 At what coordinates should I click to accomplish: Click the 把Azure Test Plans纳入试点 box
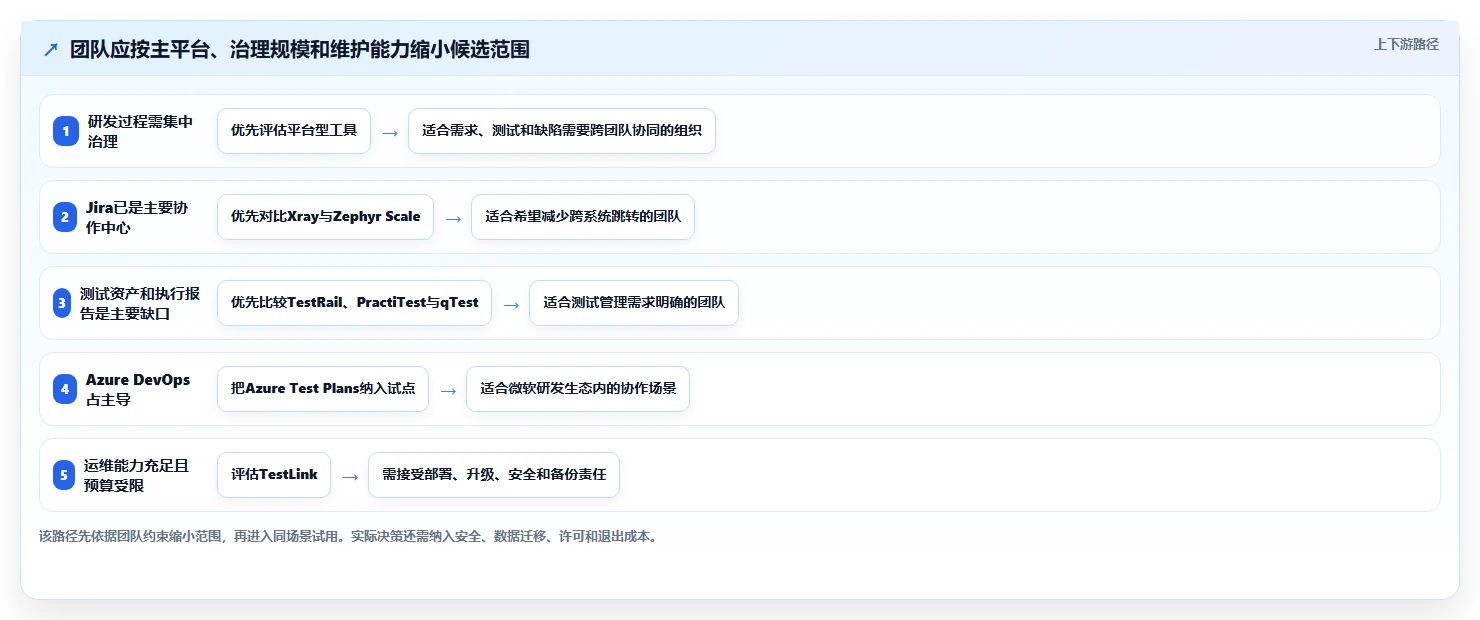323,389
